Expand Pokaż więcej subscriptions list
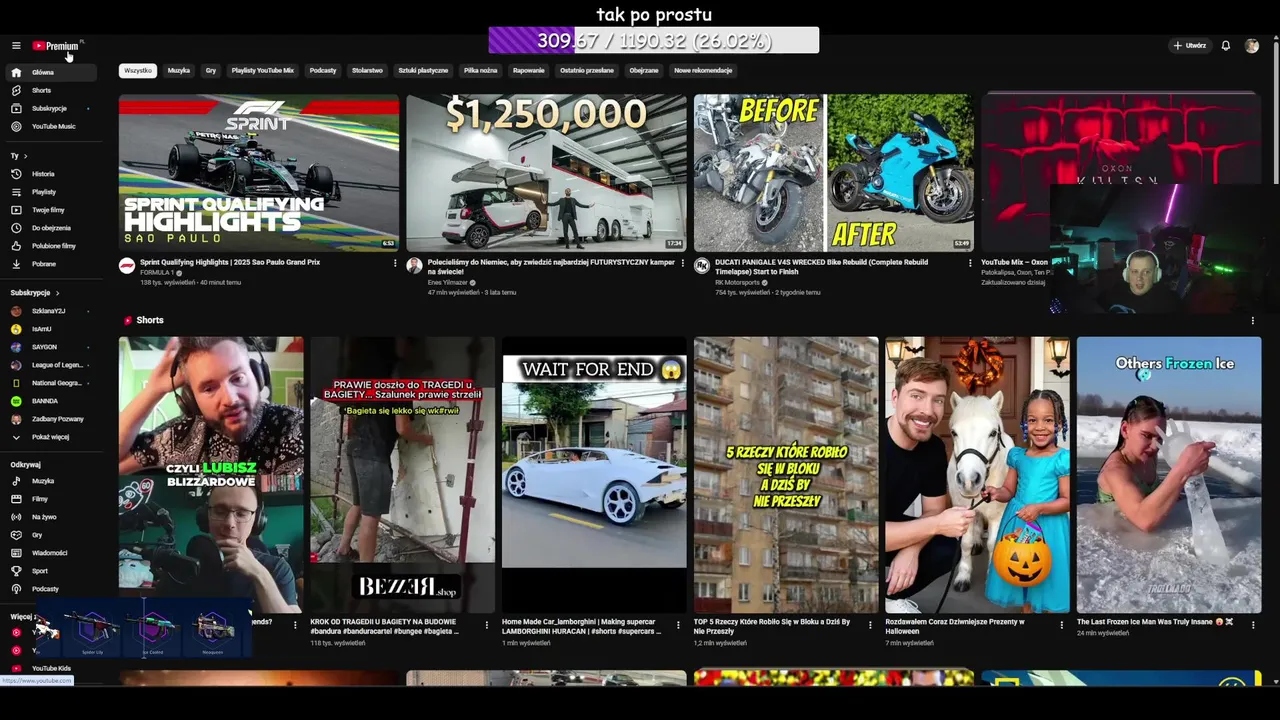The height and width of the screenshot is (720, 1280). [x=50, y=437]
